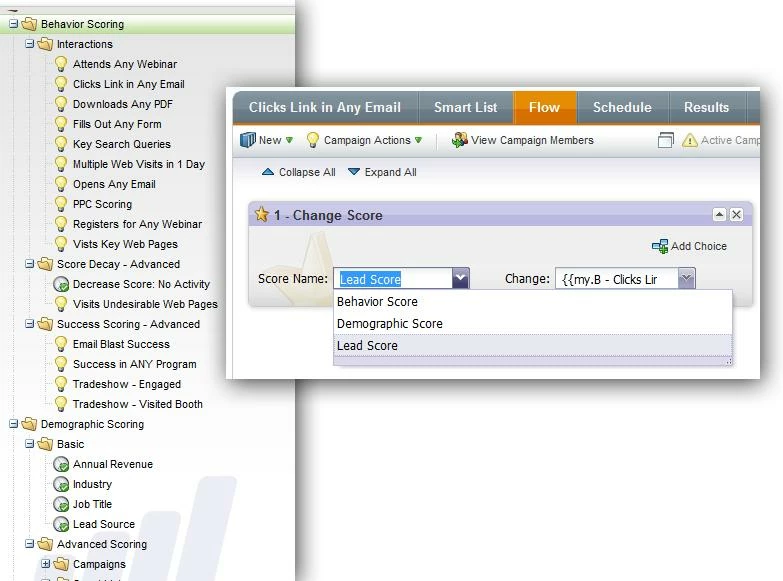Click the lightbulb icon beside Key Search Queries
The height and width of the screenshot is (581, 783).
coord(61,144)
